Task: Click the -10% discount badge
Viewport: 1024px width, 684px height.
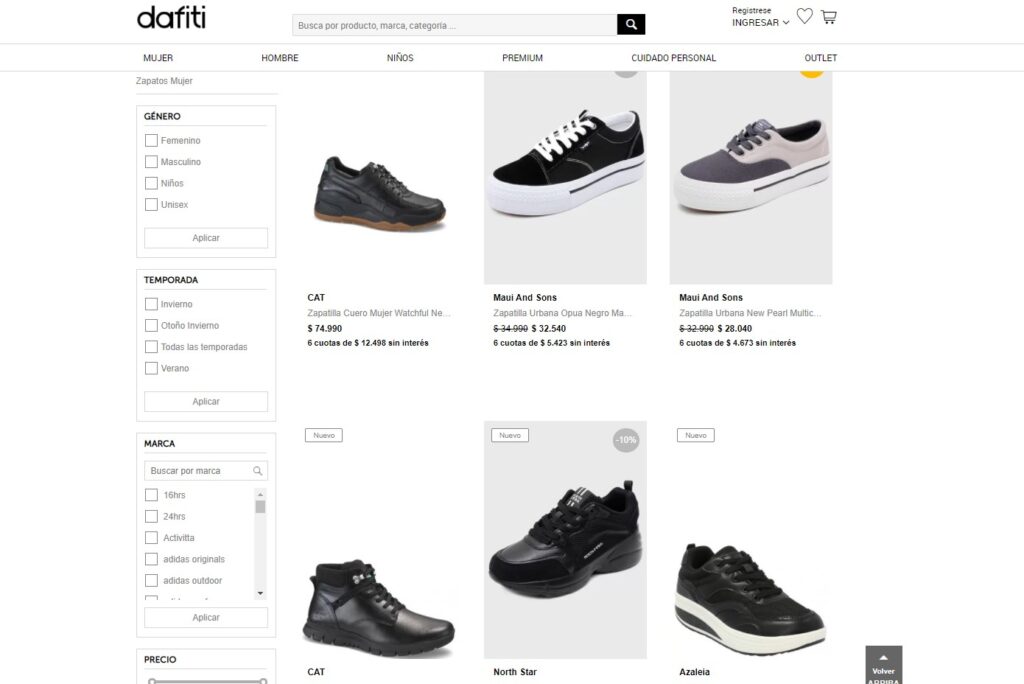Action: pos(626,440)
